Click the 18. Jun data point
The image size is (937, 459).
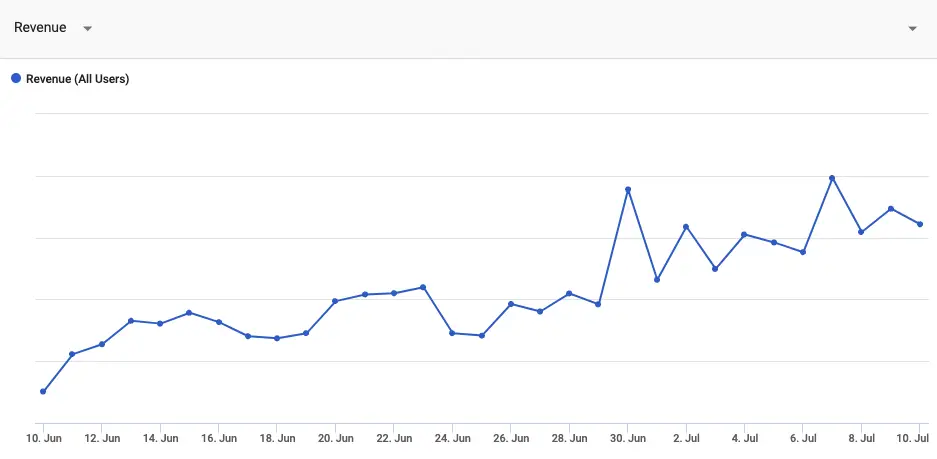tap(277, 338)
